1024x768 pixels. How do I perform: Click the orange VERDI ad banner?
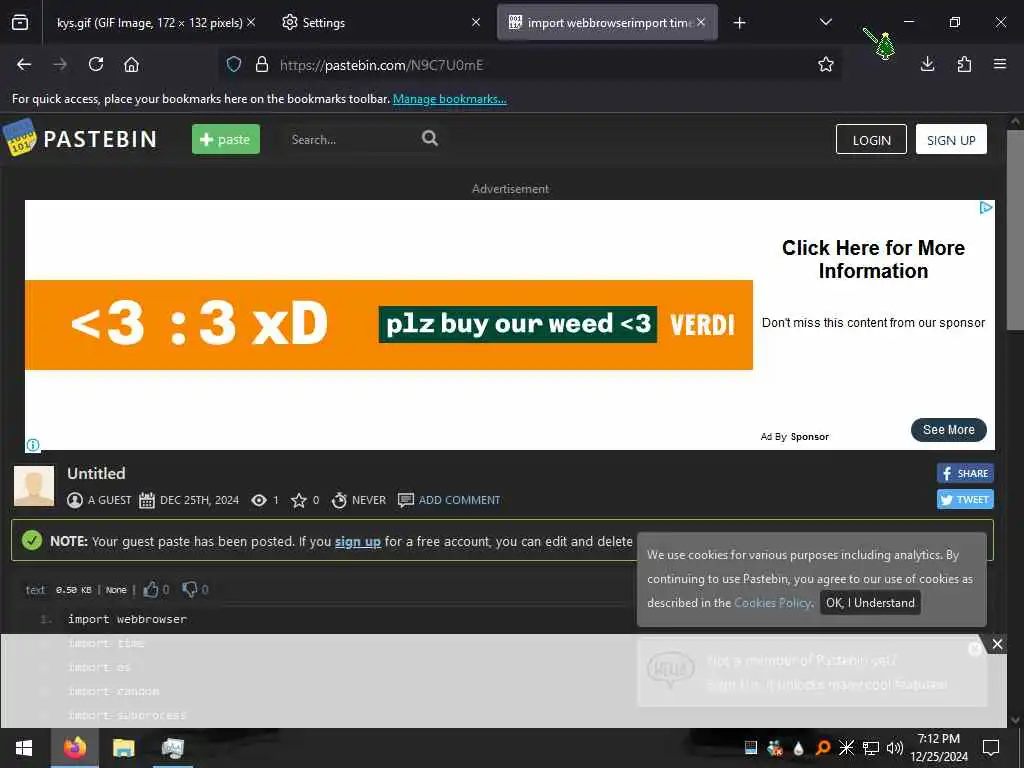(x=389, y=325)
